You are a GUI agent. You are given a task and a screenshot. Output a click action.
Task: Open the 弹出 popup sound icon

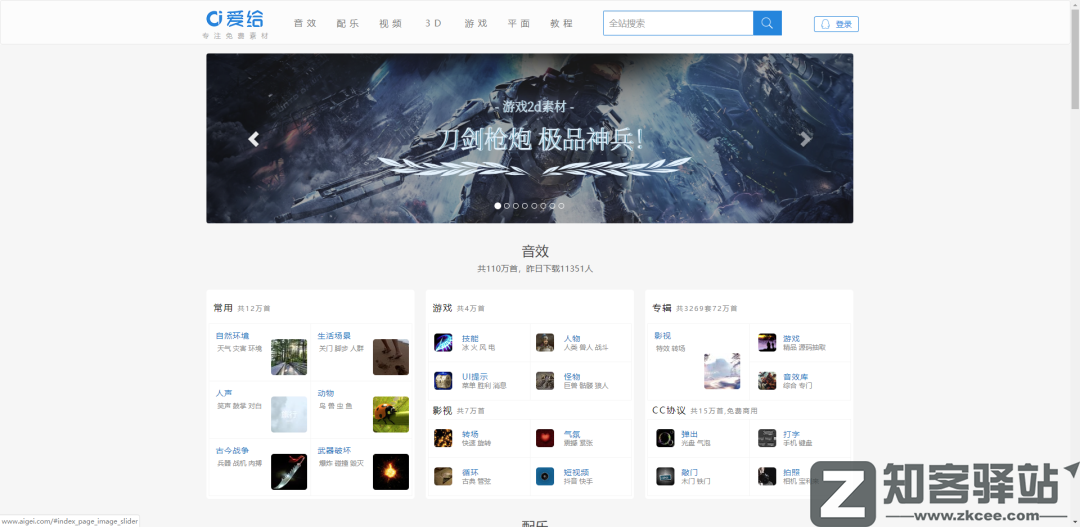(x=665, y=438)
